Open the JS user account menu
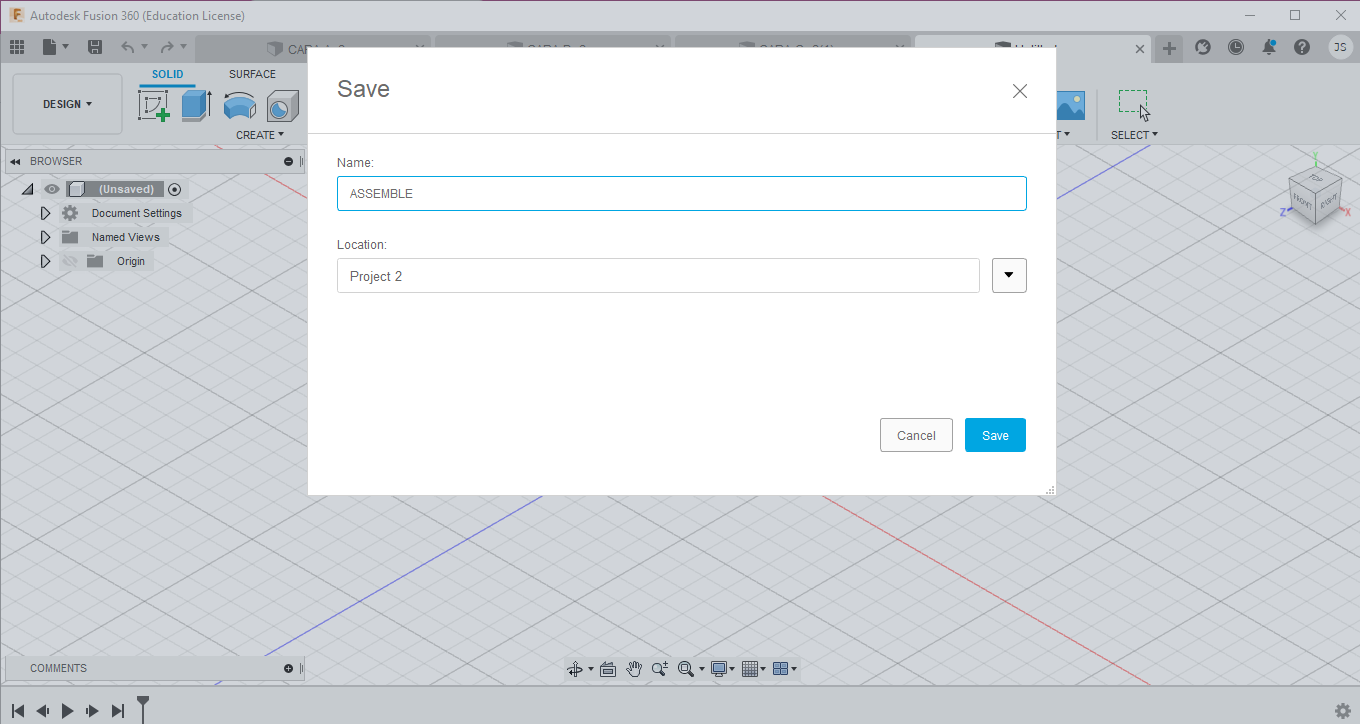This screenshot has width=1360, height=724. pos(1340,47)
